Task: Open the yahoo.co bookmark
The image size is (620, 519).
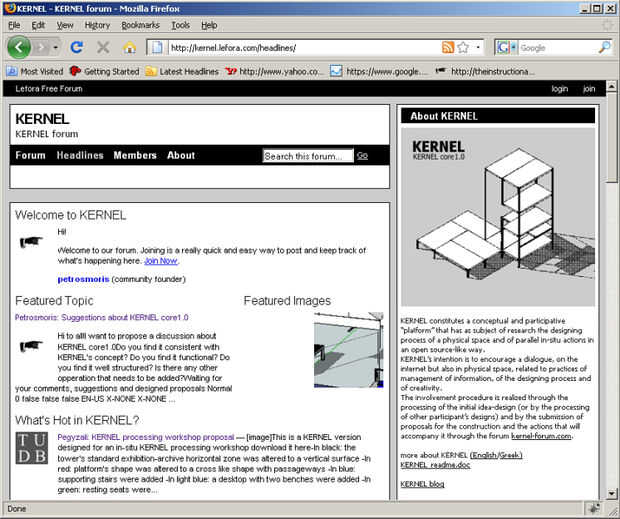Action: coord(274,72)
